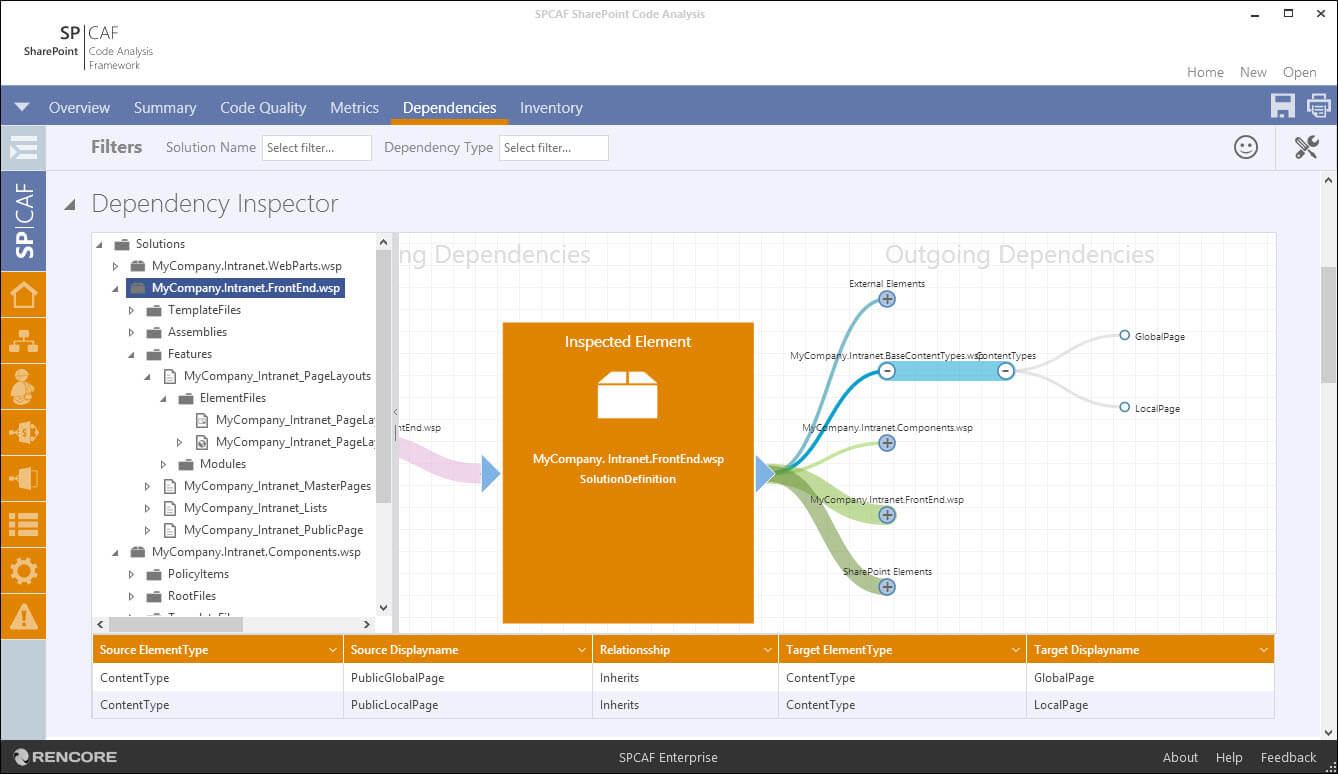
Task: Click the package icon in Inspected Element
Action: pos(628,394)
